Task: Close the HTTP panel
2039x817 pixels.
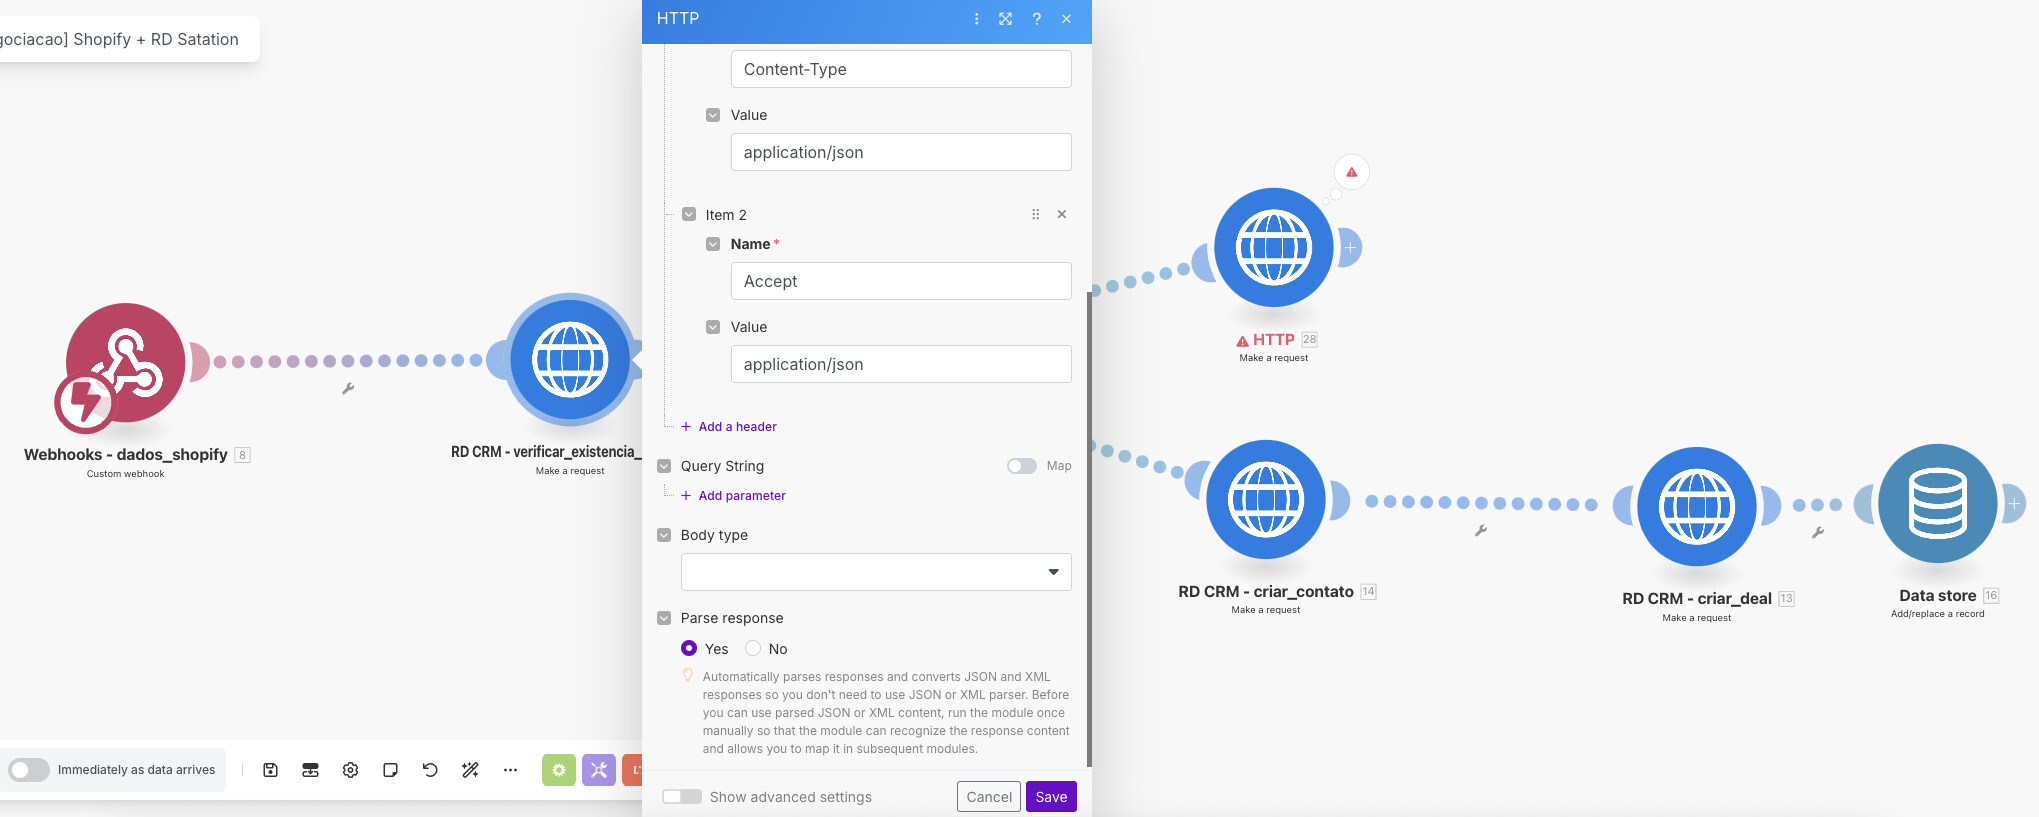Action: (1067, 19)
